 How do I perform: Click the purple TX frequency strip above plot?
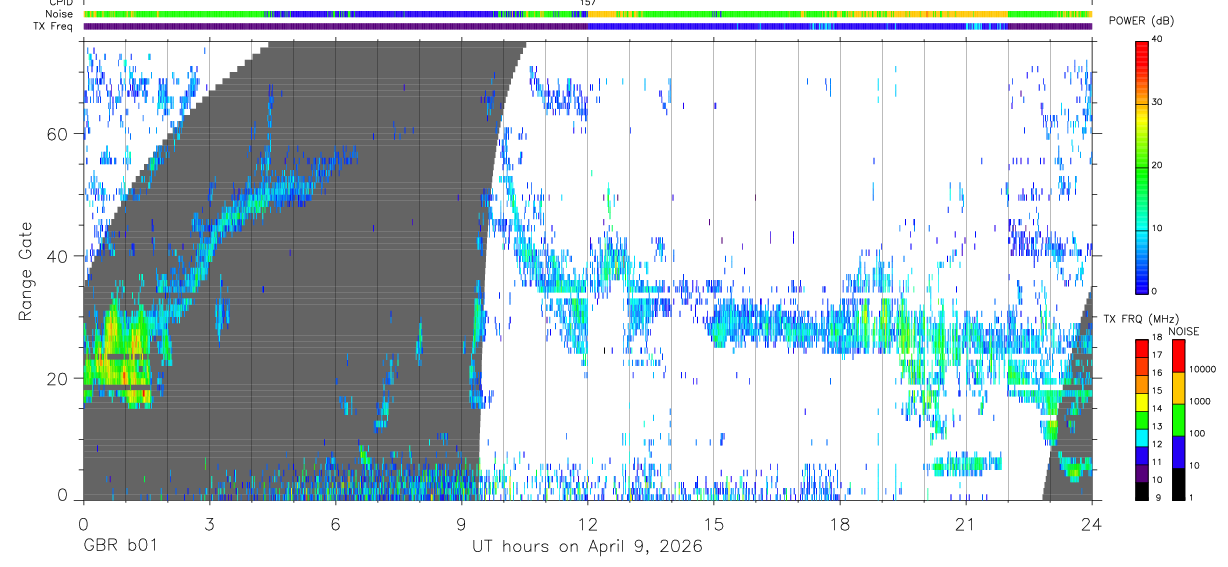587,27
